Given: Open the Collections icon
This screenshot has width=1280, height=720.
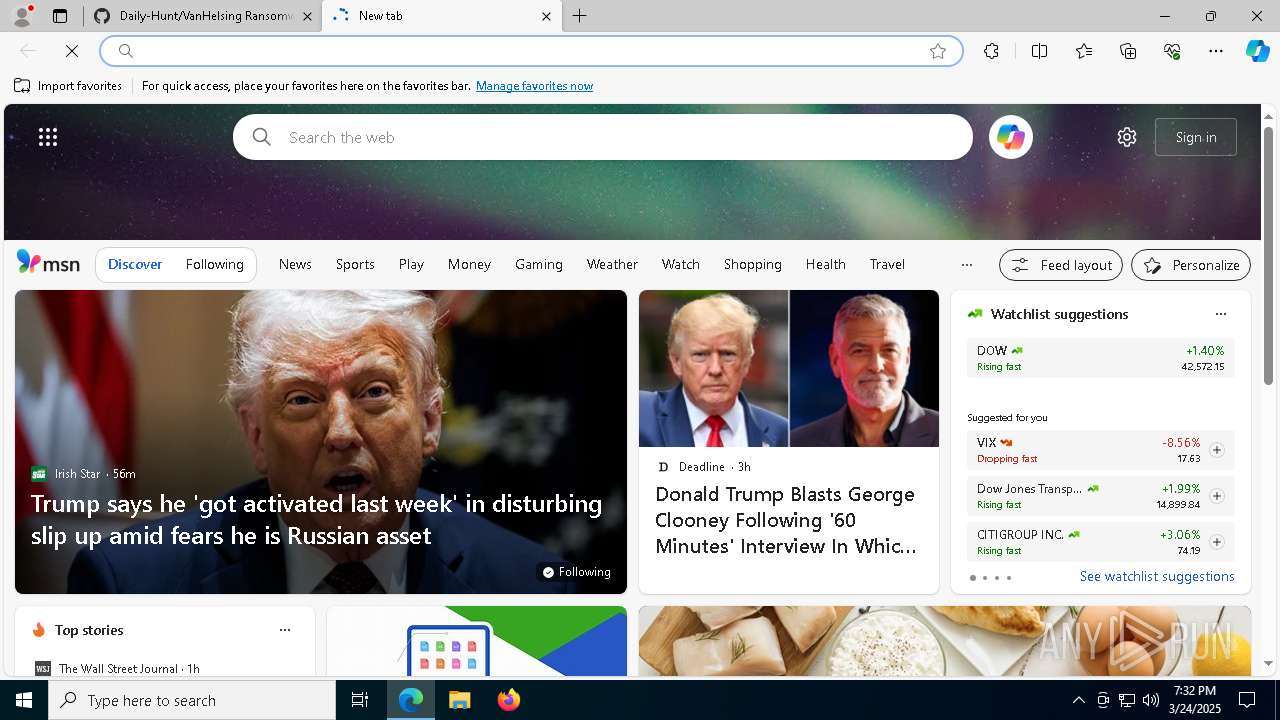Looking at the screenshot, I should pos(1128,51).
